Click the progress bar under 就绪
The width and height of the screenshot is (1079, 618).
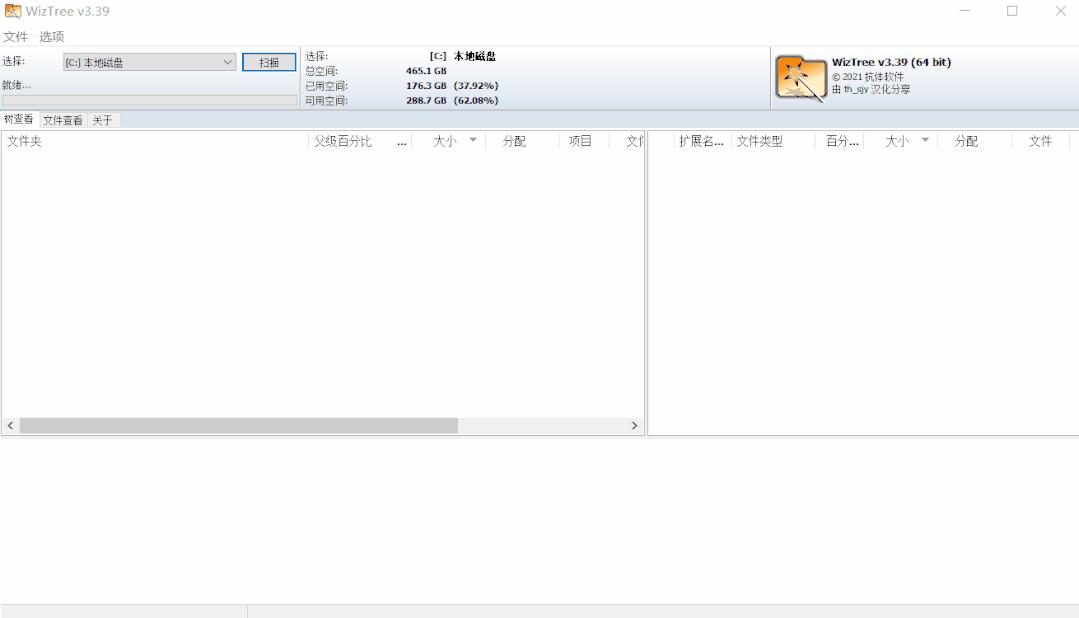148,99
